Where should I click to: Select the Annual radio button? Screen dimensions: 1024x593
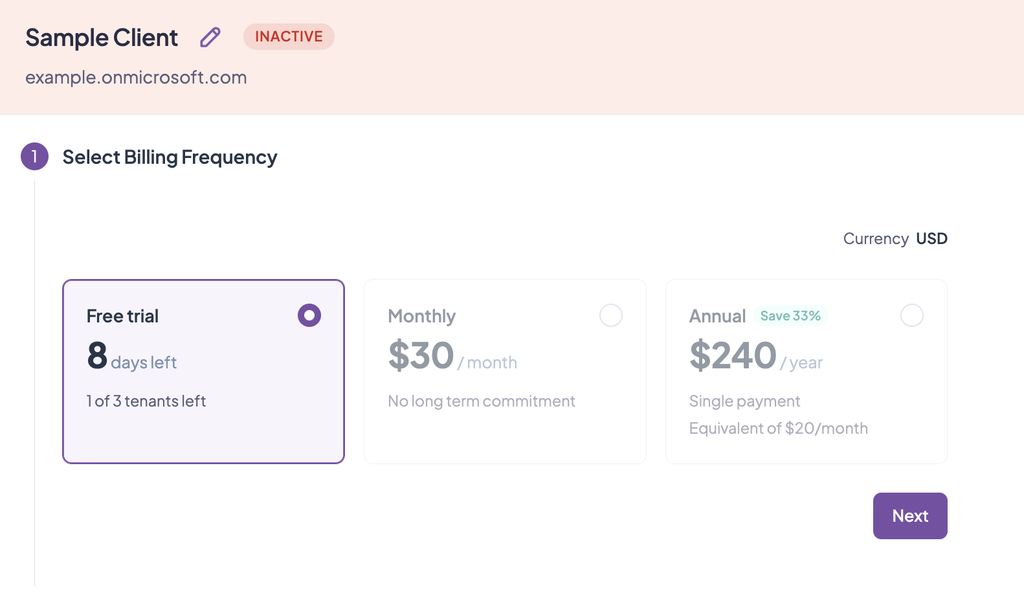tap(912, 315)
